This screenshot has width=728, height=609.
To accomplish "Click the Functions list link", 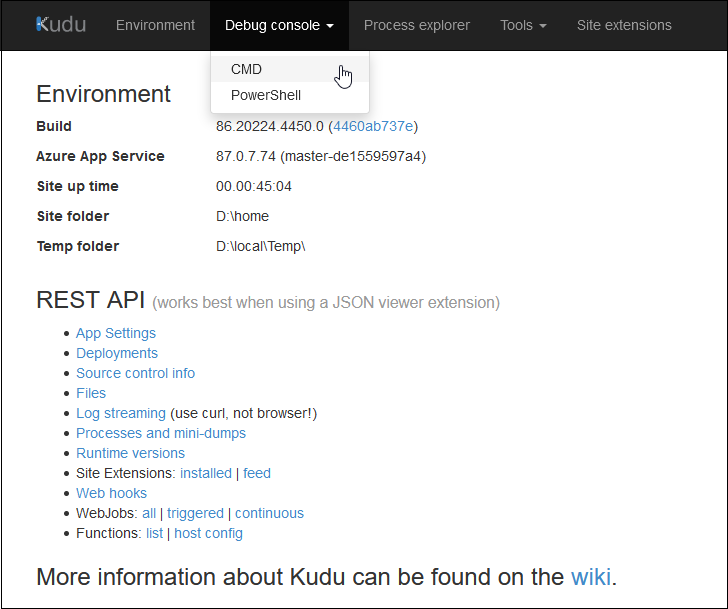I will click(x=154, y=533).
